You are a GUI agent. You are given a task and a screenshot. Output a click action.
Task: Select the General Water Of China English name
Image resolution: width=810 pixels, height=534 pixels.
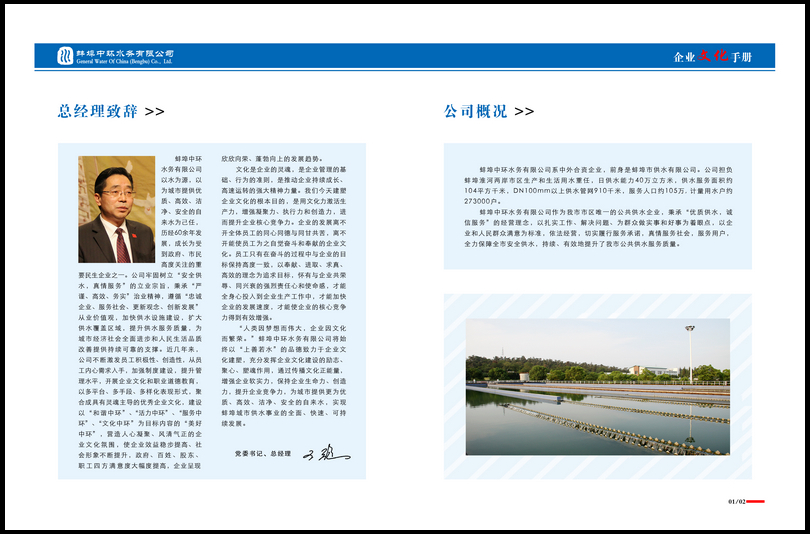point(124,61)
